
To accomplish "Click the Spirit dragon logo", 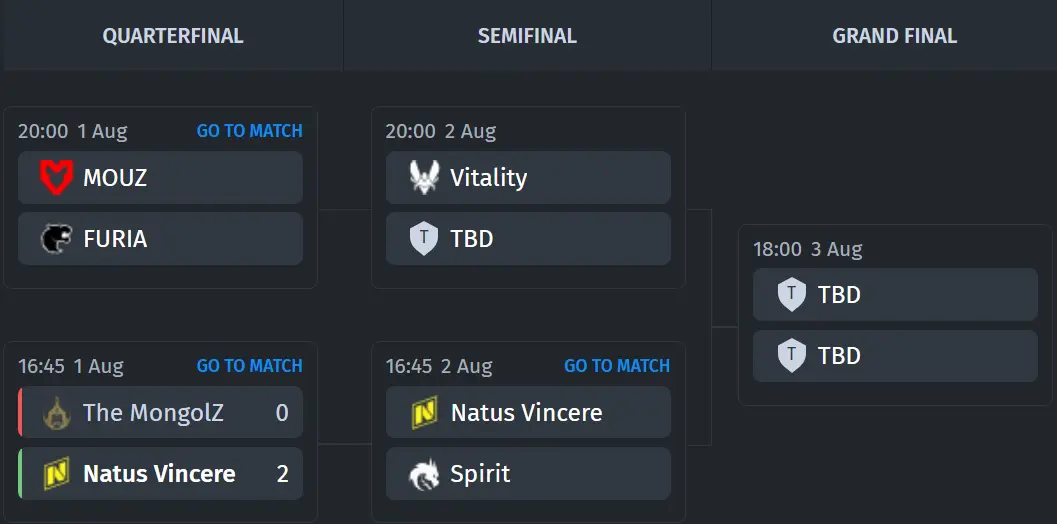I will tap(425, 474).
